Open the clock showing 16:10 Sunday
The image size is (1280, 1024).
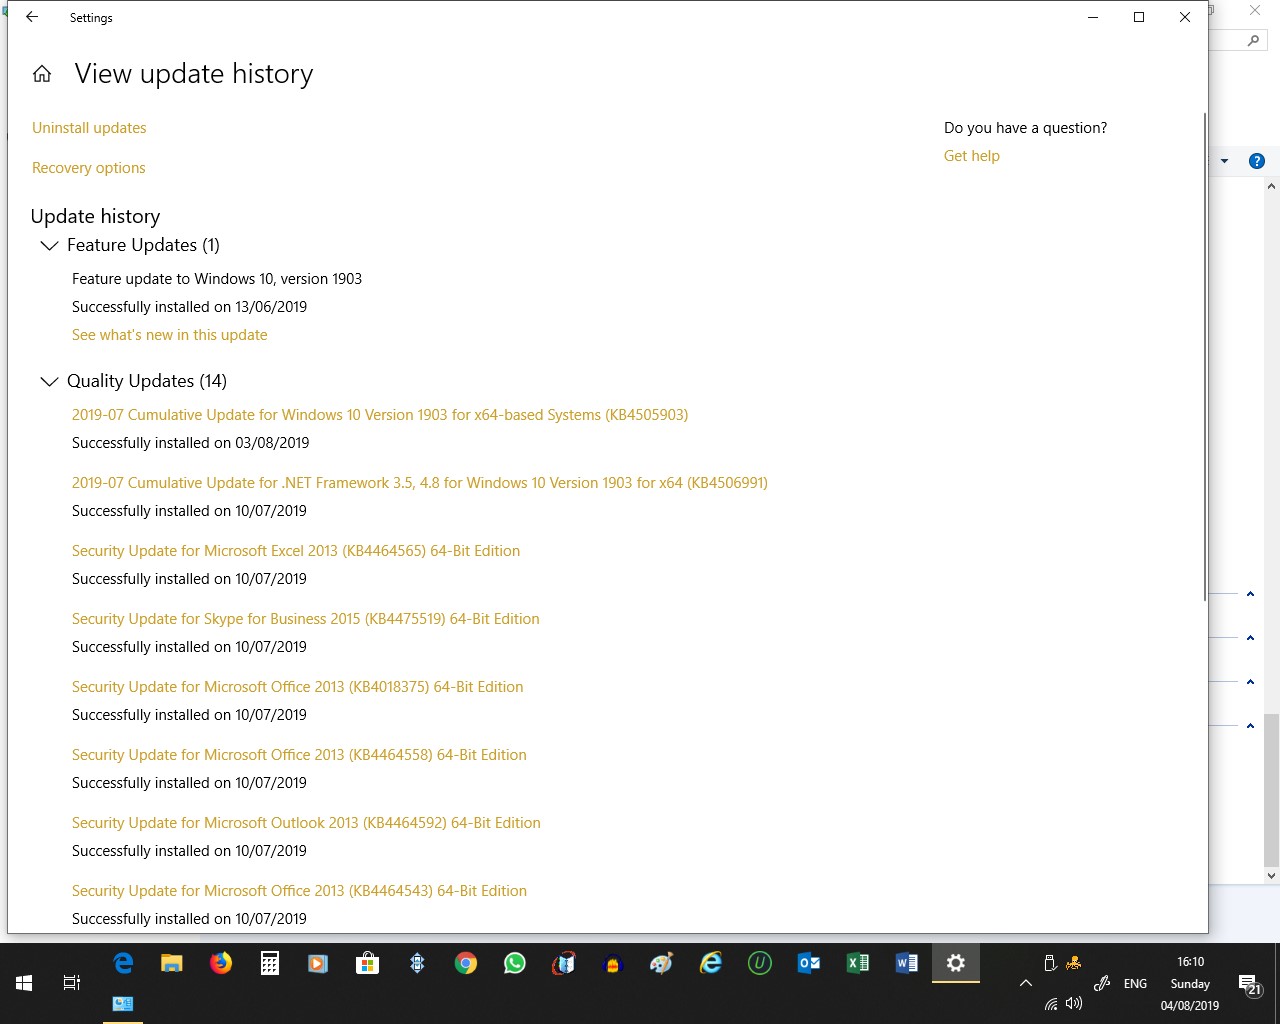pyautogui.click(x=1190, y=984)
